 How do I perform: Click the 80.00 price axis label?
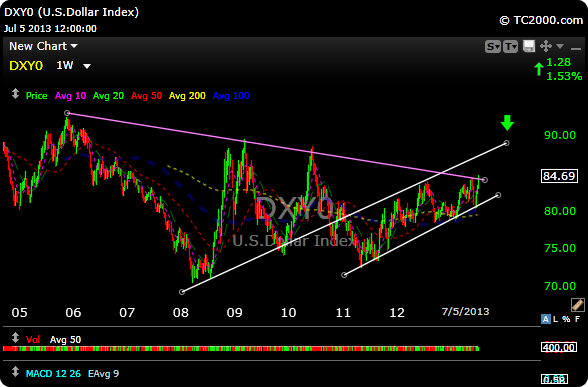tap(560, 211)
